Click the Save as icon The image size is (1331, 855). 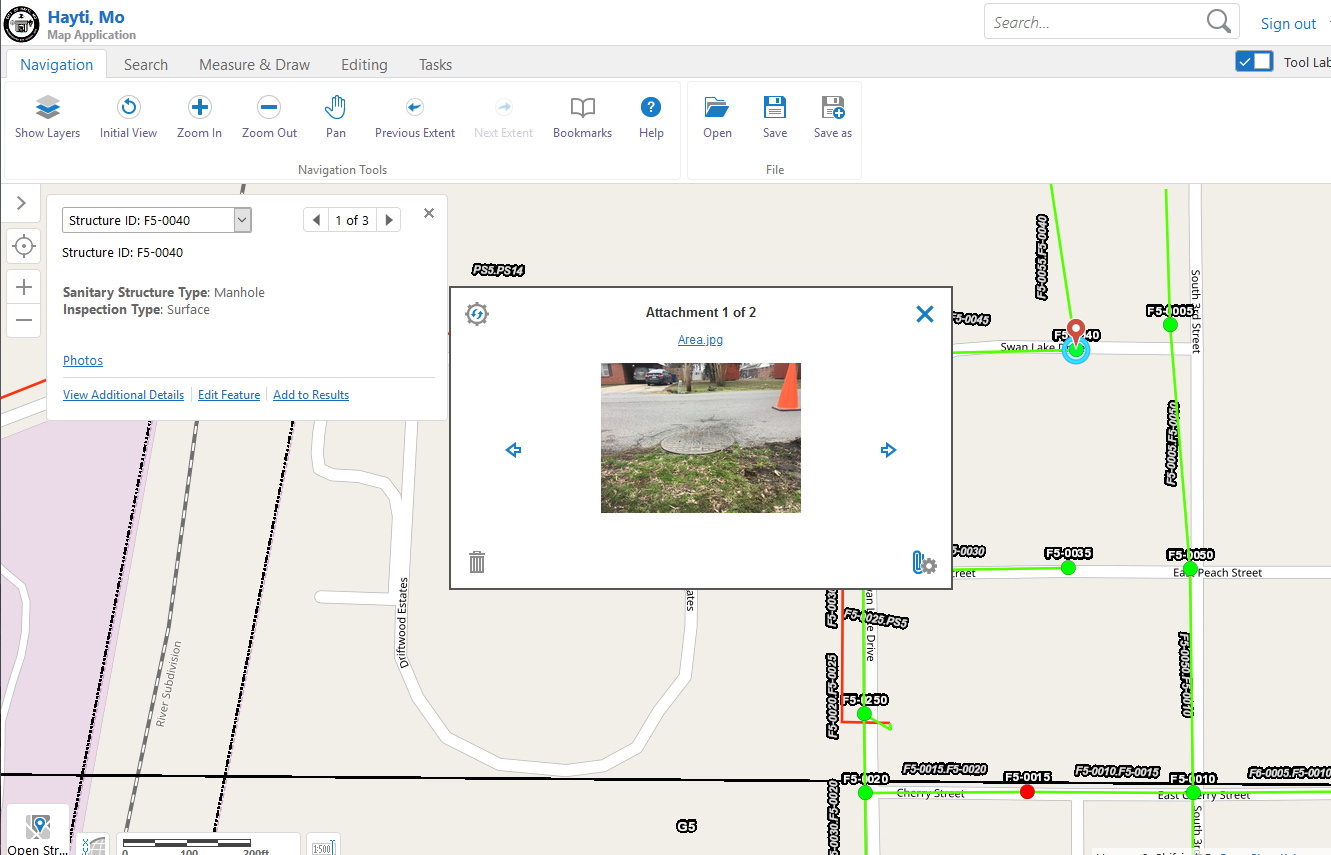832,108
